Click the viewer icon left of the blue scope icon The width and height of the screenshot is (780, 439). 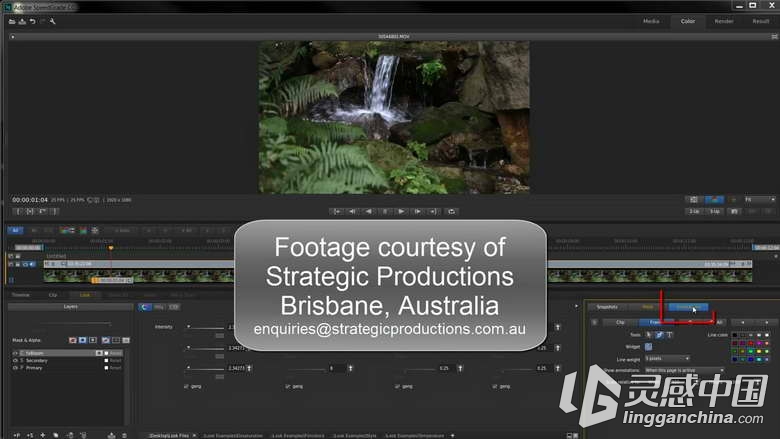point(694,199)
